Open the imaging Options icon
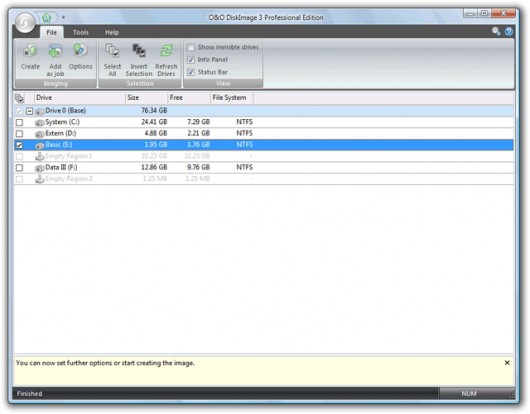 [80, 50]
